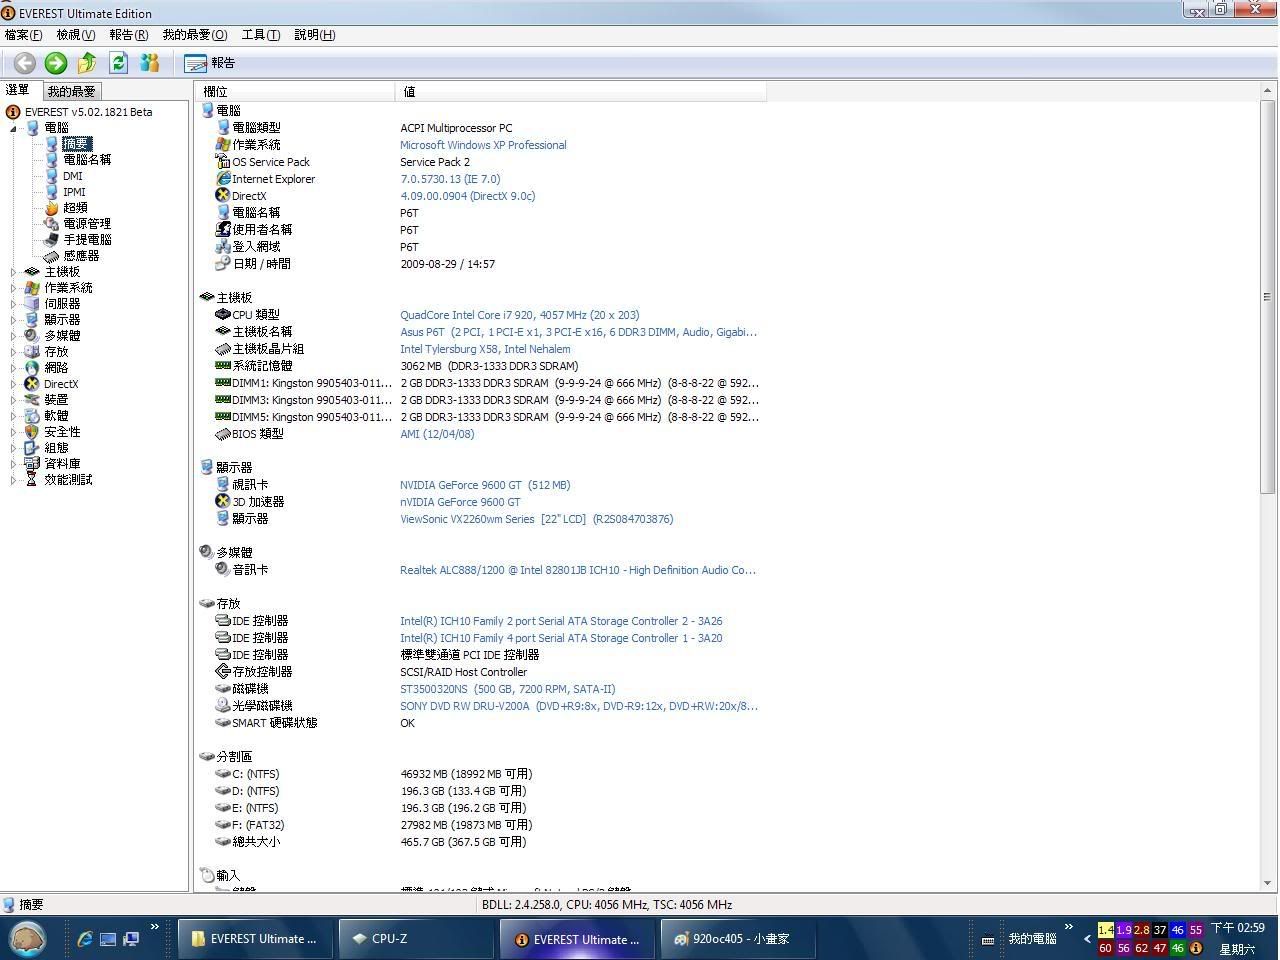Open the Realtek ALC888/1200 audio link
The height and width of the screenshot is (960, 1280).
point(578,570)
